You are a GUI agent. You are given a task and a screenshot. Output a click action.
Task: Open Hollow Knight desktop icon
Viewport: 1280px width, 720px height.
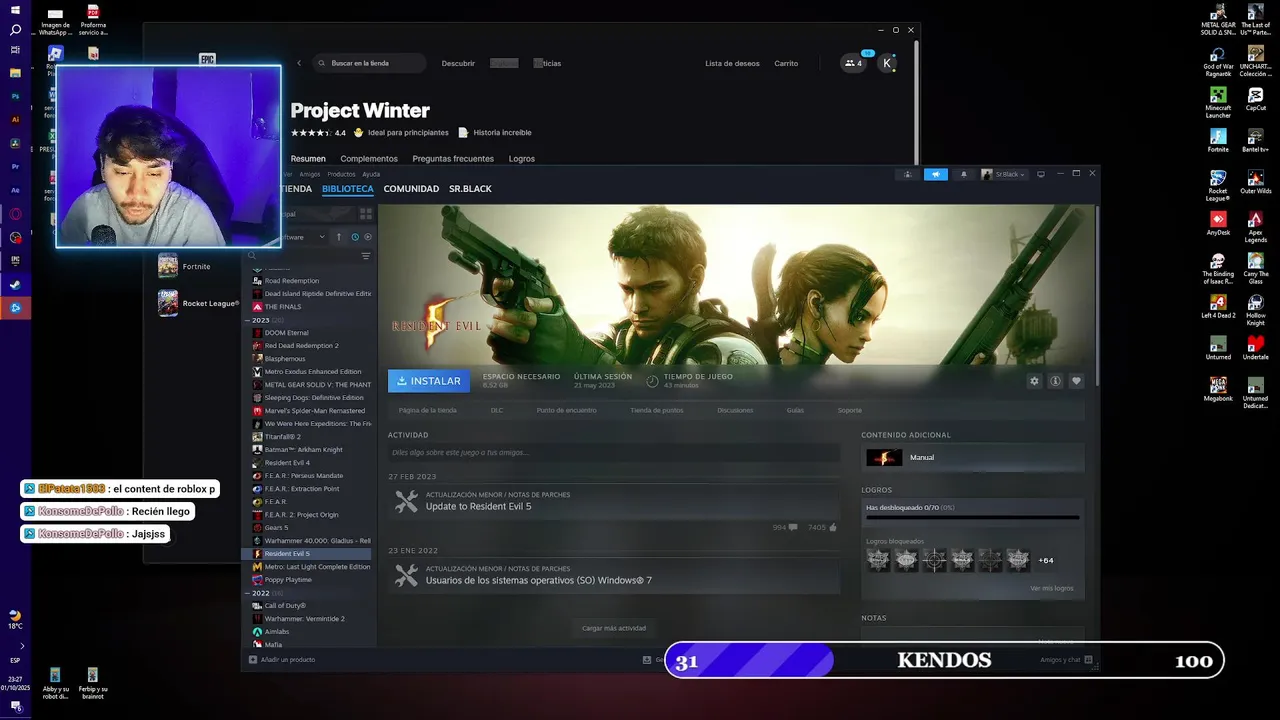click(1255, 310)
